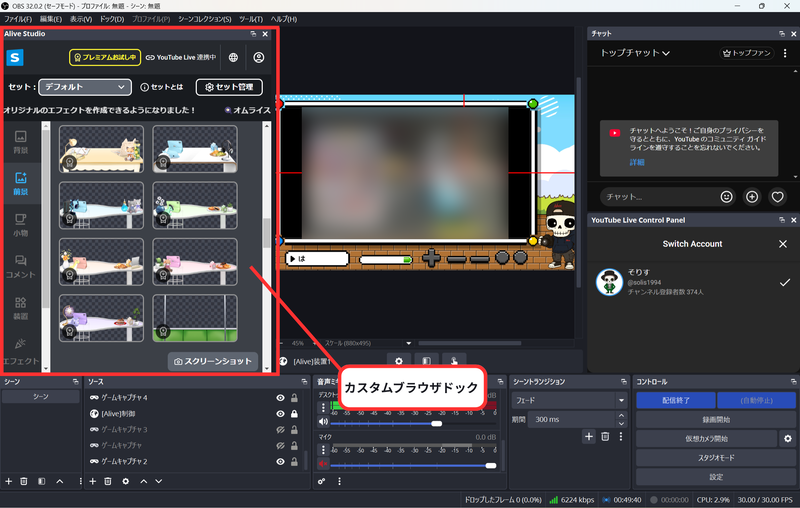Expand the トップチャット chat mode dropdown
This screenshot has width=800, height=508.
click(x=635, y=53)
